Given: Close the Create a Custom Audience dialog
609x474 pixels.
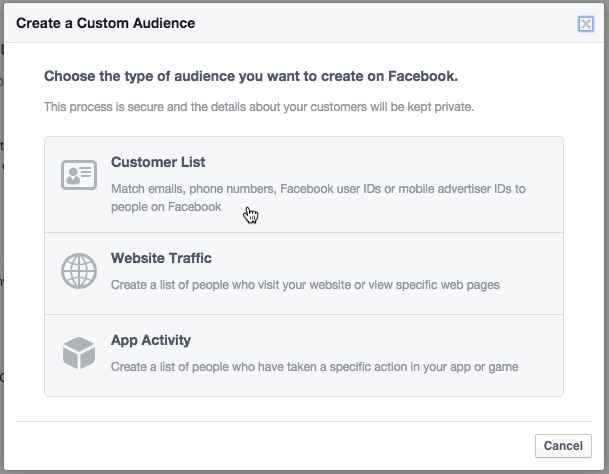Looking at the screenshot, I should (x=586, y=24).
